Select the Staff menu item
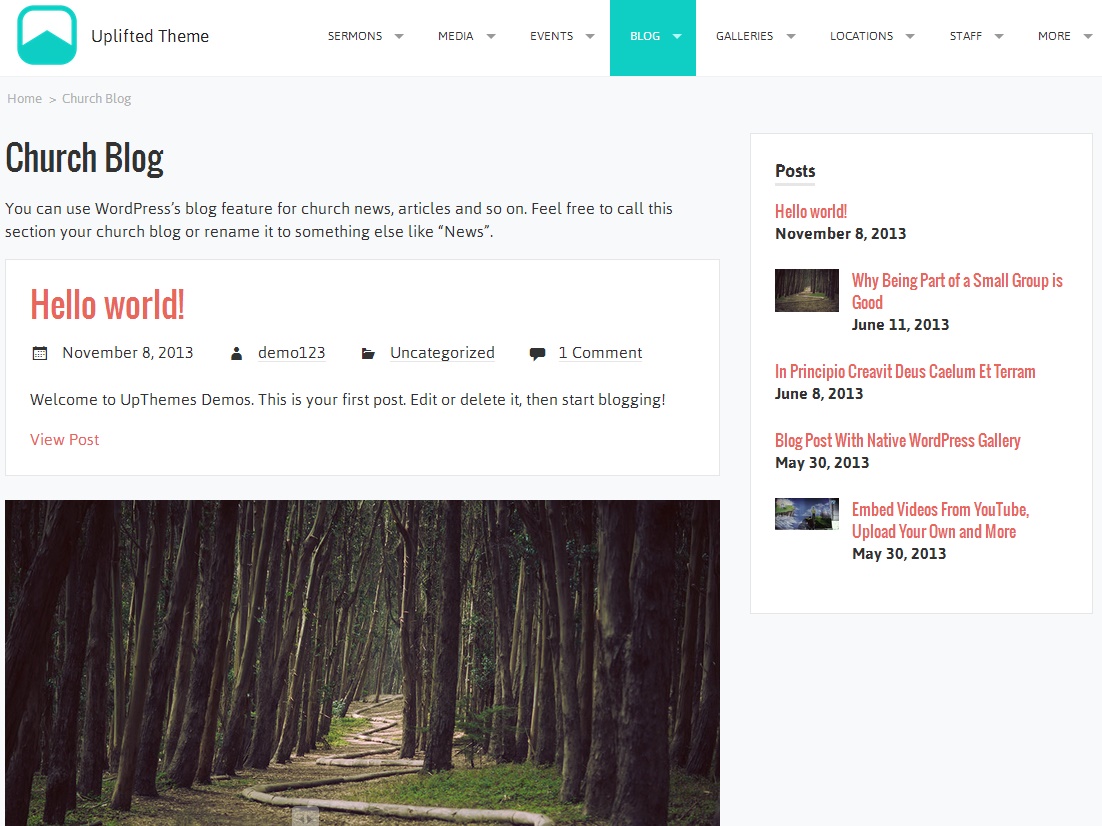The image size is (1102, 826). pyautogui.click(x=966, y=36)
